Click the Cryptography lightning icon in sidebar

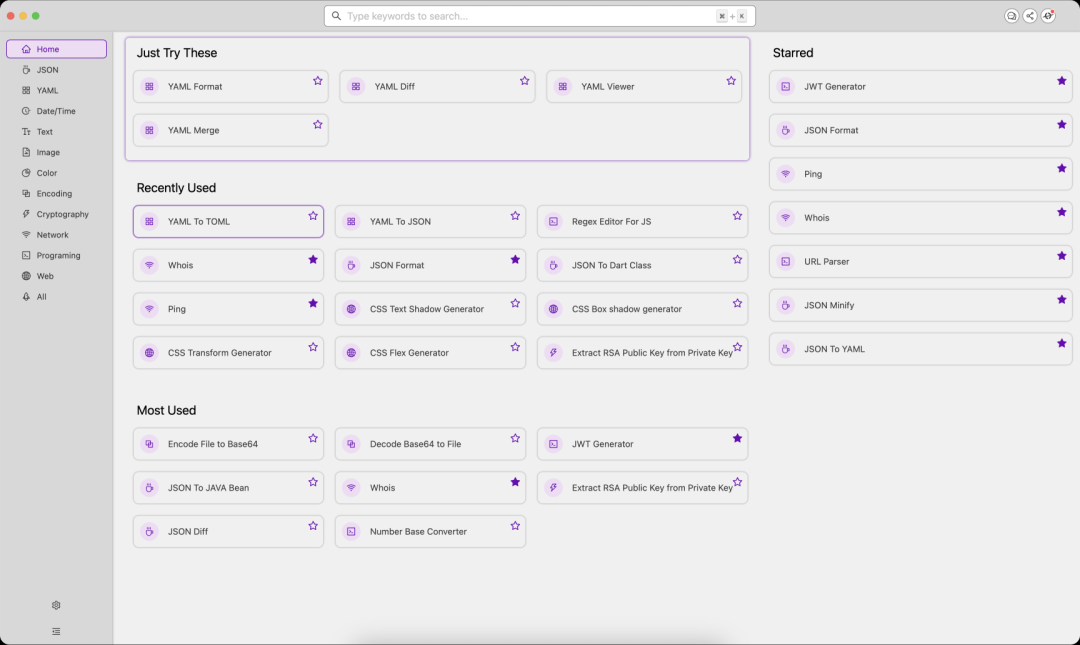pos(26,214)
